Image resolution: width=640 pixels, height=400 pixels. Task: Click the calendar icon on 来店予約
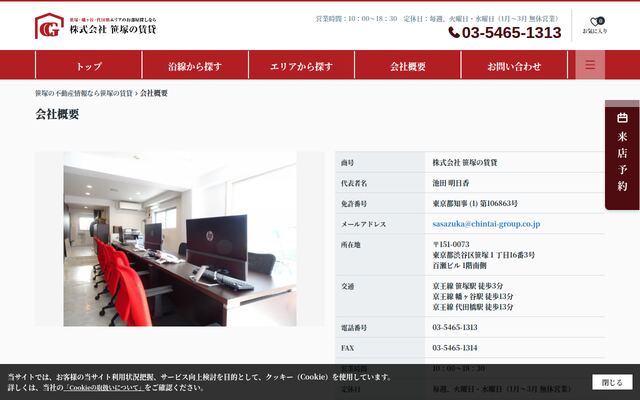[x=622, y=118]
